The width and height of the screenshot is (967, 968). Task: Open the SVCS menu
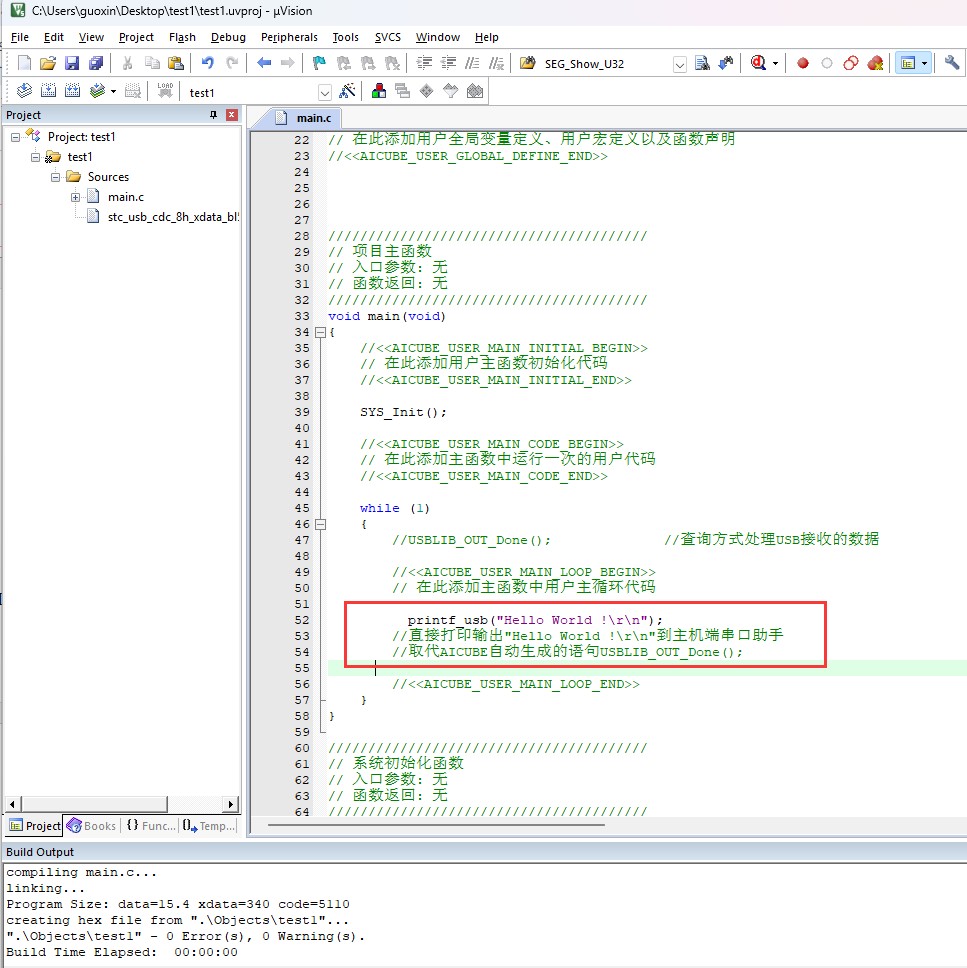pos(388,37)
